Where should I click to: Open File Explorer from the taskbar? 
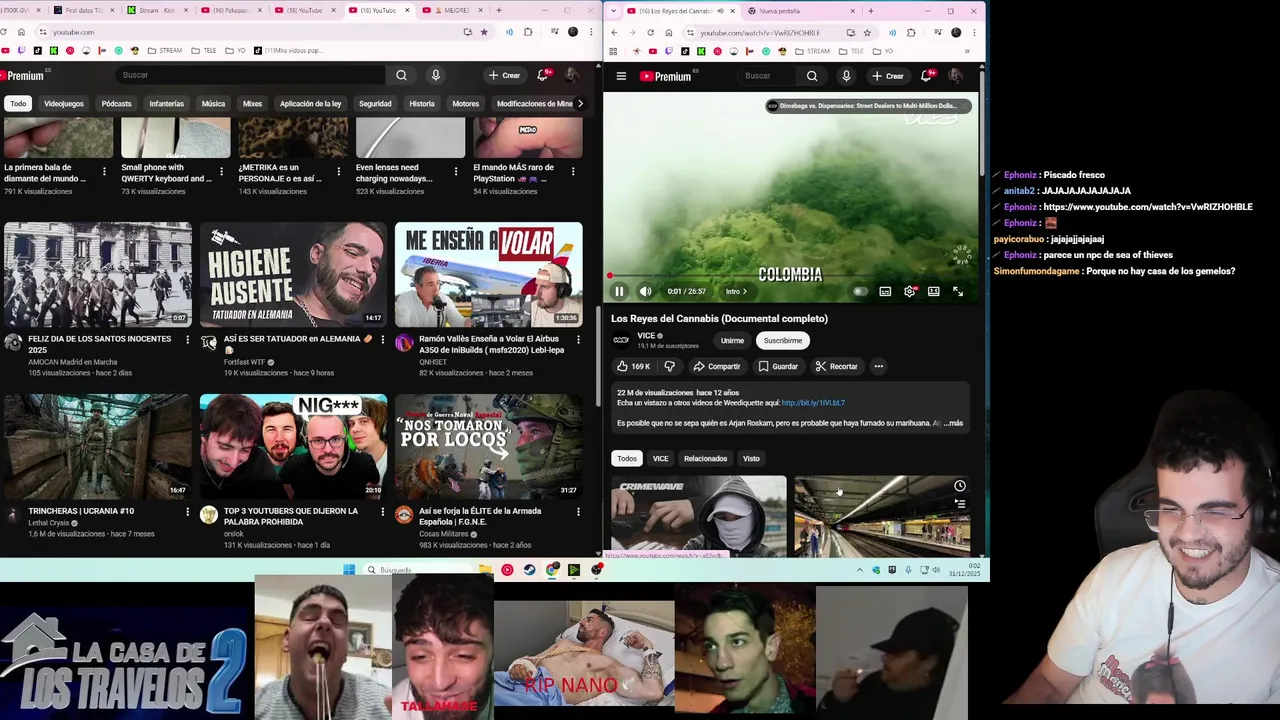[485, 570]
